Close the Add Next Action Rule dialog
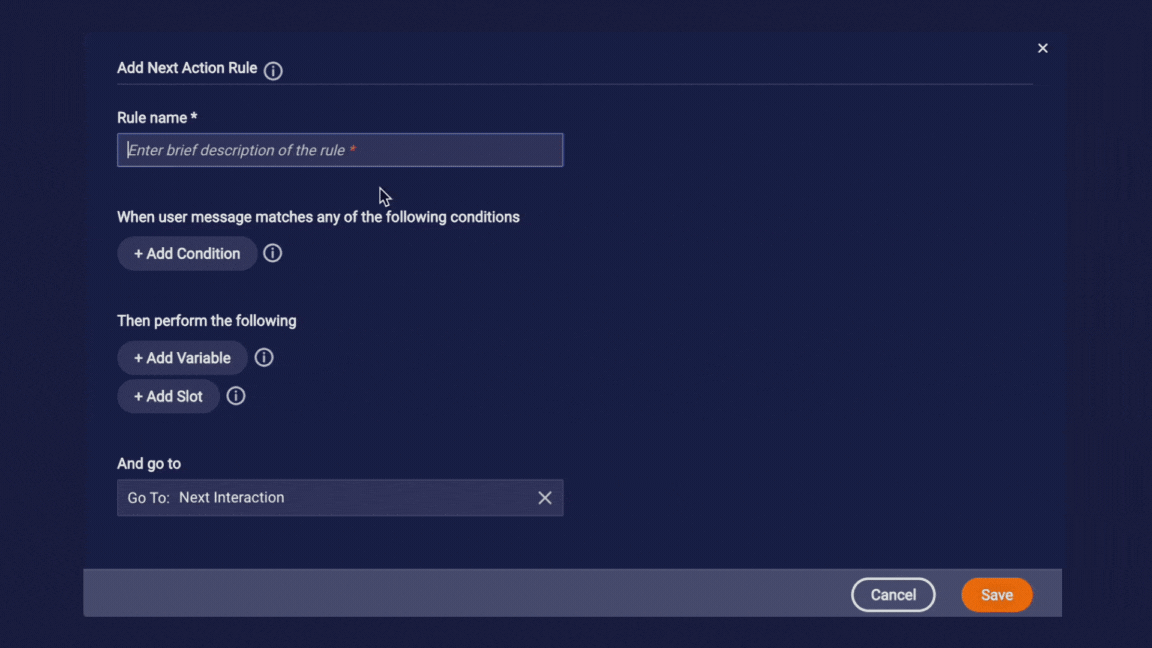1152x648 pixels. tap(1043, 48)
